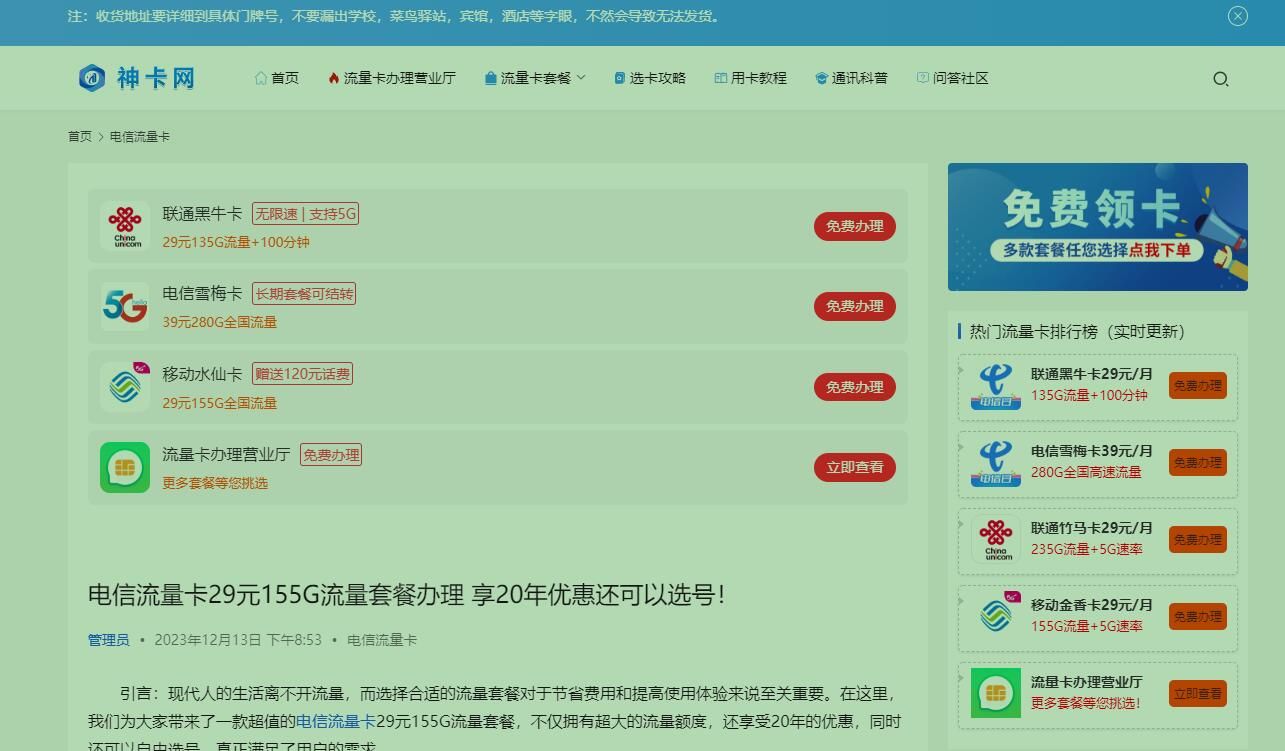Open 流量卡办理营业厅 in the navigation menu
1285x751 pixels.
pyautogui.click(x=392, y=78)
